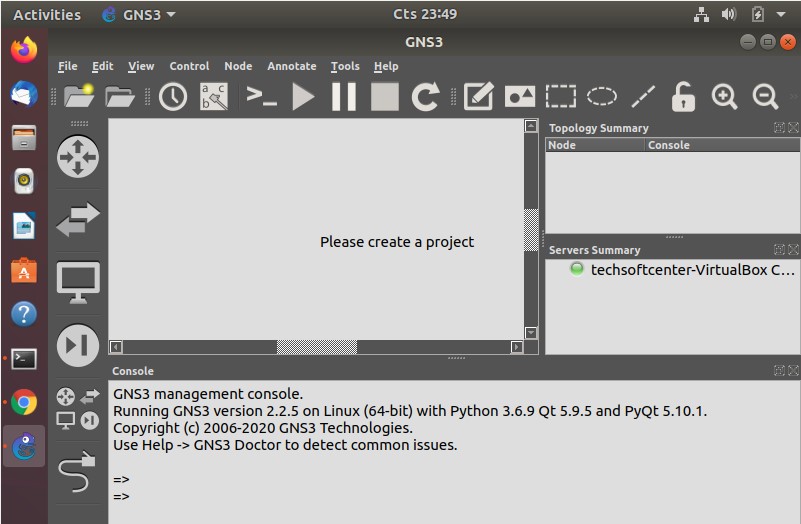Toggle show/hide interface labels icon
This screenshot has height=524, width=801.
[214, 96]
